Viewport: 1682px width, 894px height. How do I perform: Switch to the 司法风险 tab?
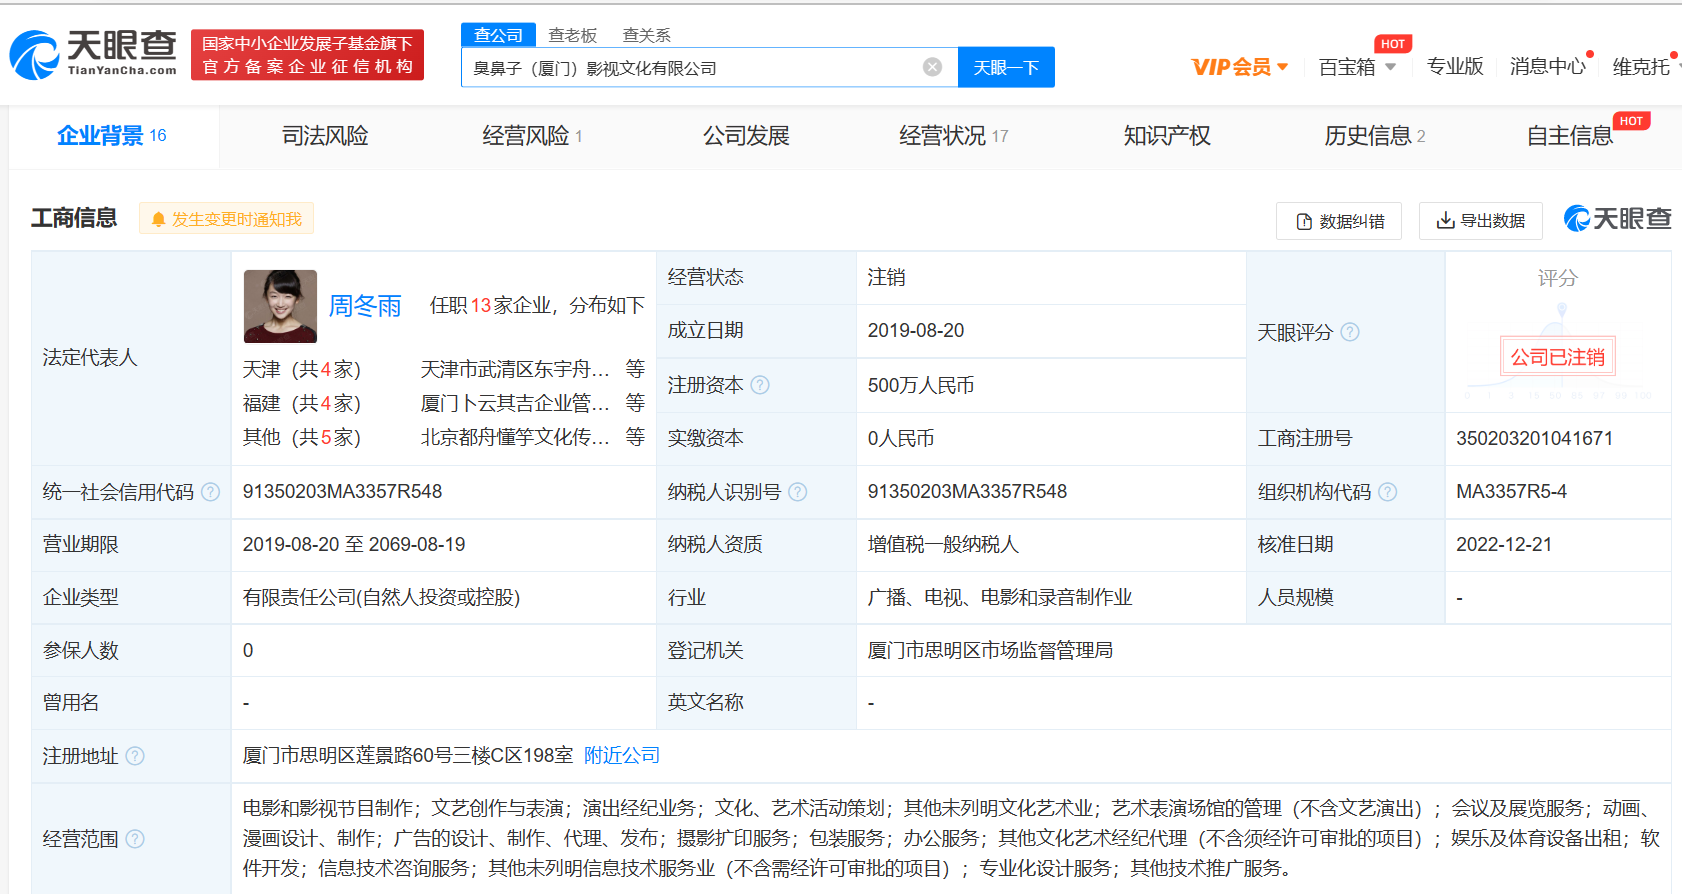(325, 136)
